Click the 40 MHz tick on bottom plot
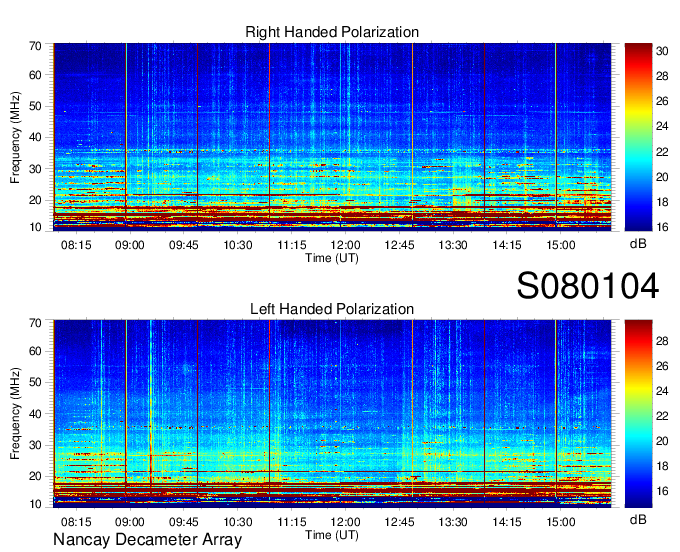Viewport: 680px width, 552px height. point(35,414)
